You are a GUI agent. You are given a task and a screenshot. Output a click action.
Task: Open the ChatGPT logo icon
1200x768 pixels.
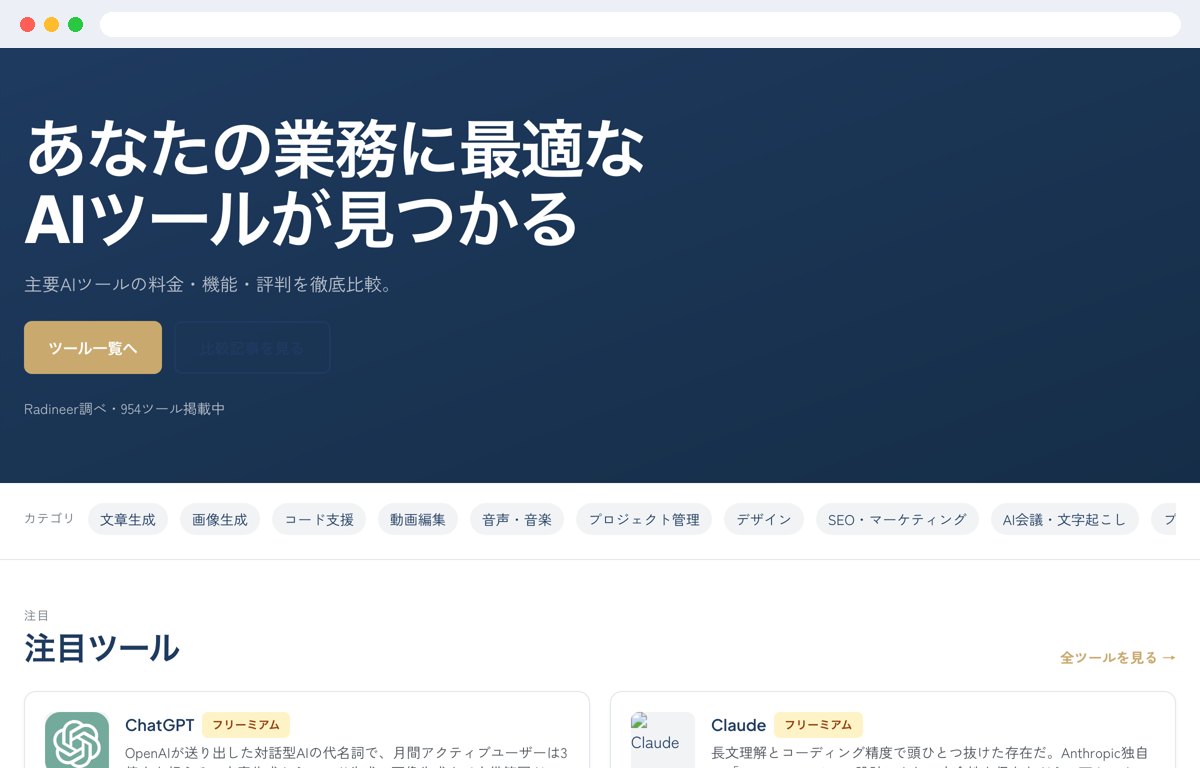[x=77, y=740]
